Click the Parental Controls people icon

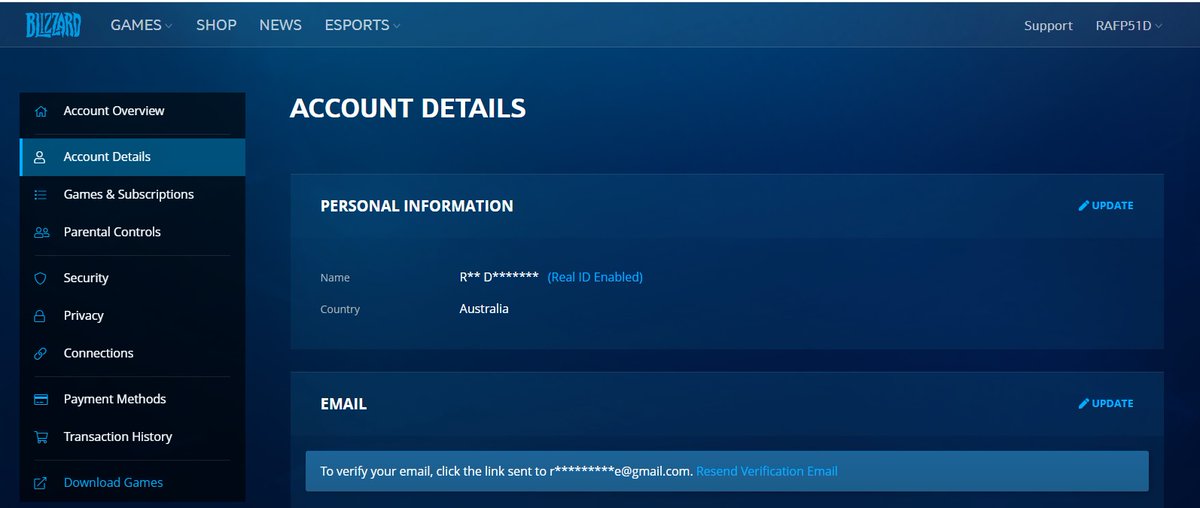41,232
